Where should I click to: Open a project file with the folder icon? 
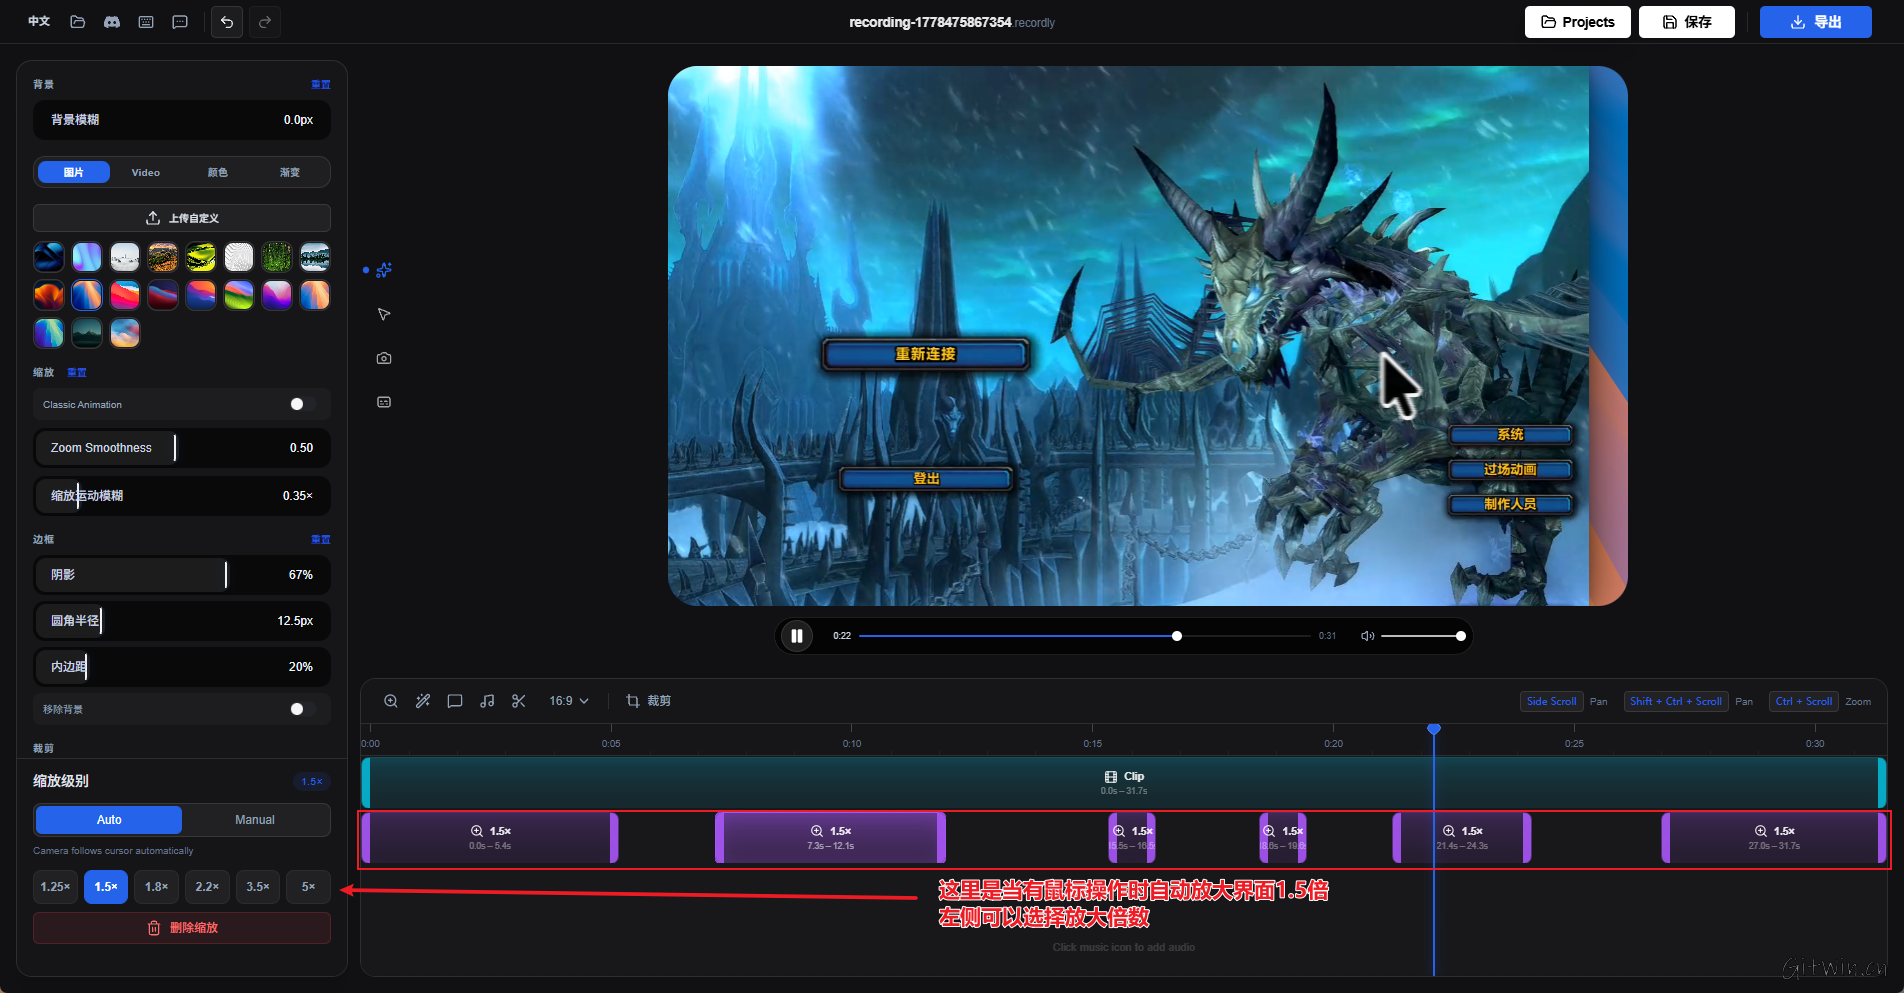coord(77,22)
